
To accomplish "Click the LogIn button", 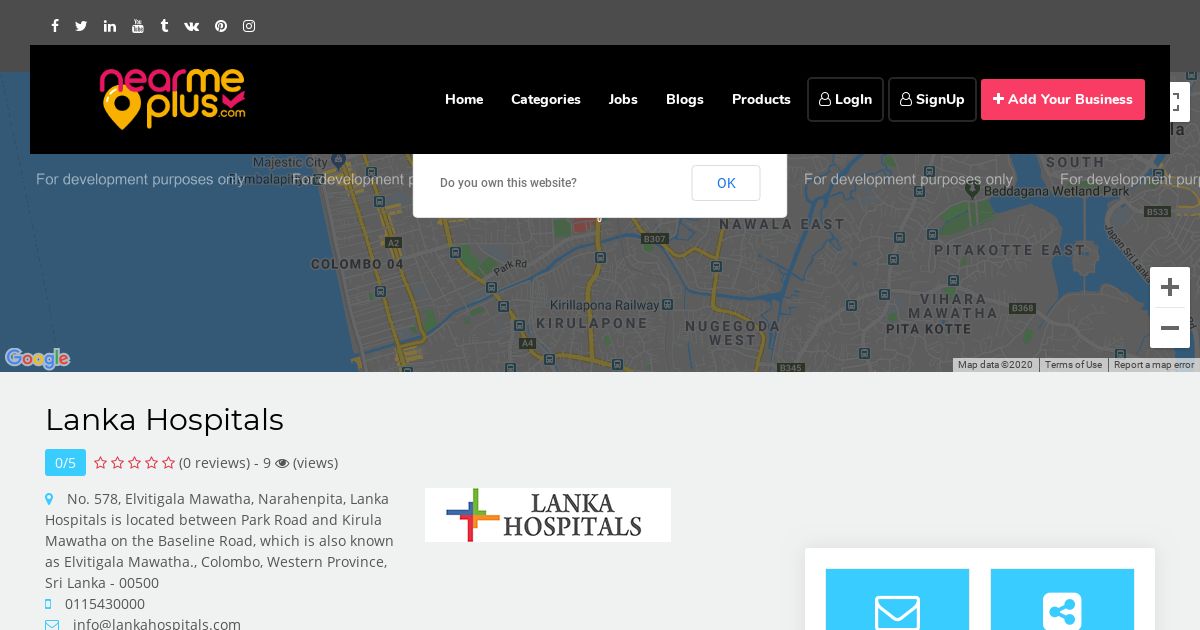I will coord(845,99).
